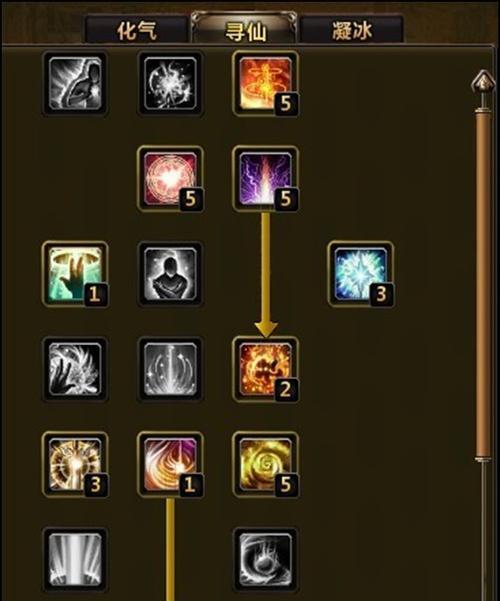This screenshot has height=601, width=500.
Task: Click the flaming figure skill with level 5
Action: point(265,83)
